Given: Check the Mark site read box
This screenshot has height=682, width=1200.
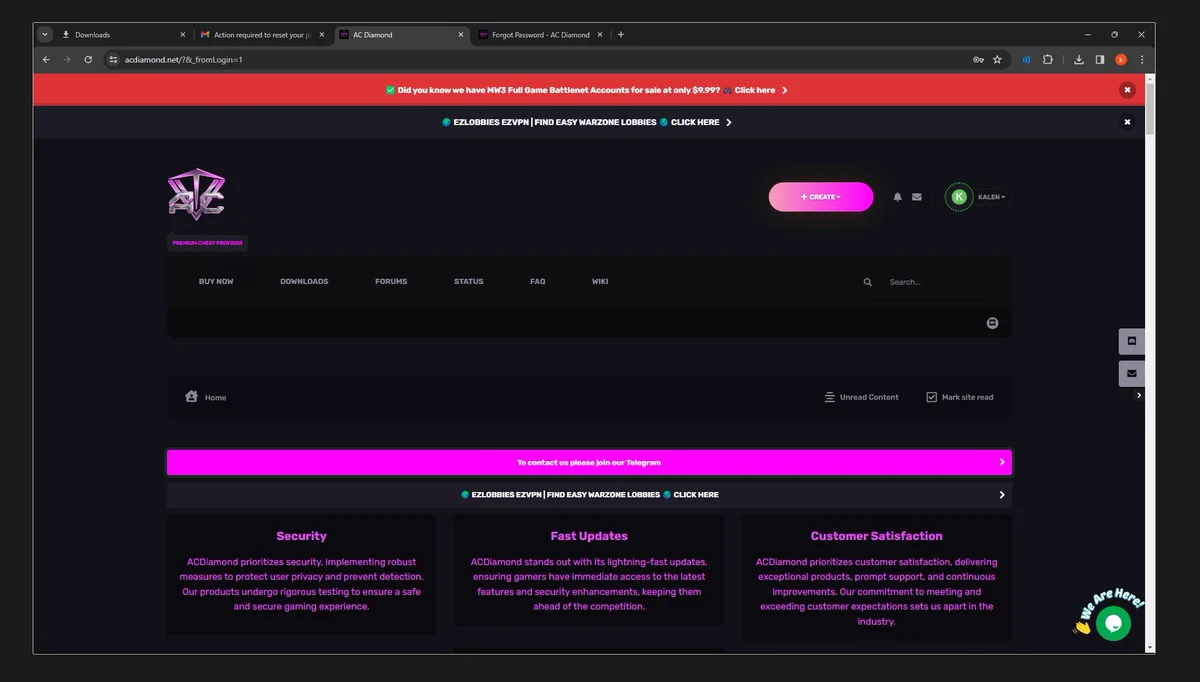Looking at the screenshot, I should click(x=931, y=397).
